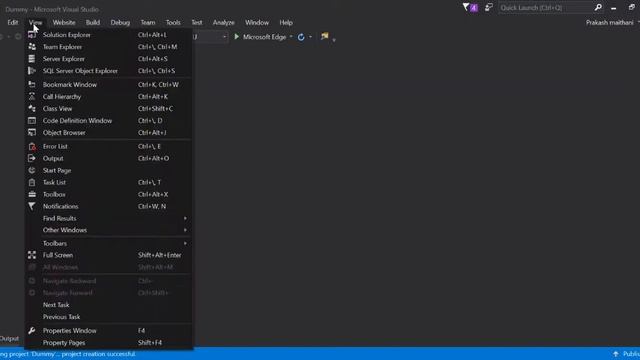Open the Help menu
Viewport: 640px width, 360px height.
pyautogui.click(x=286, y=22)
